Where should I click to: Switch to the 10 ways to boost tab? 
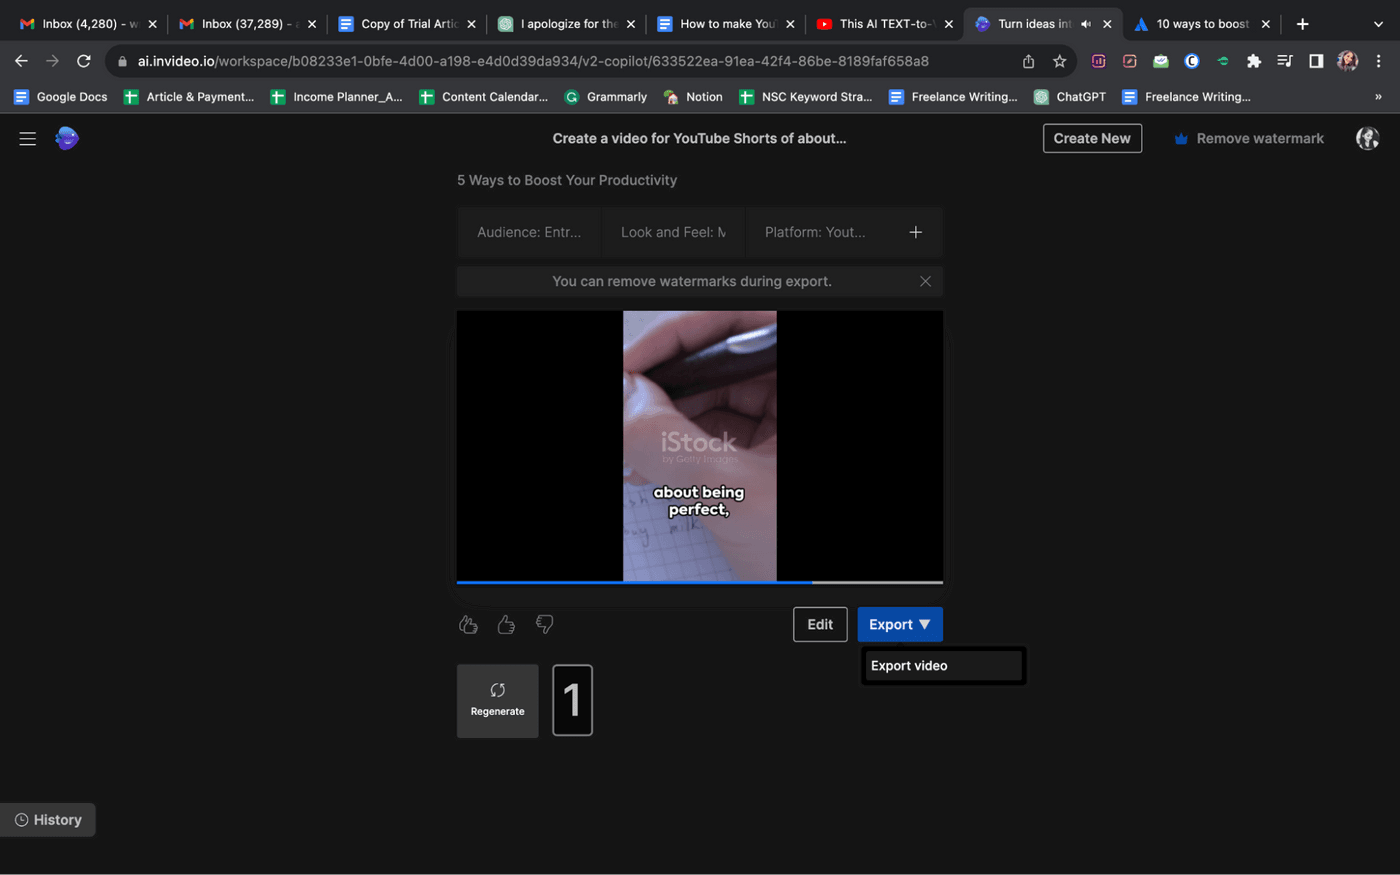1201,24
